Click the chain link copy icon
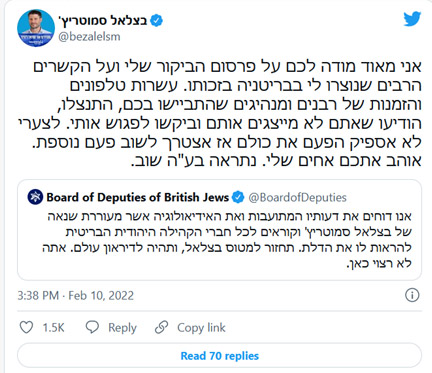 (x=161, y=327)
